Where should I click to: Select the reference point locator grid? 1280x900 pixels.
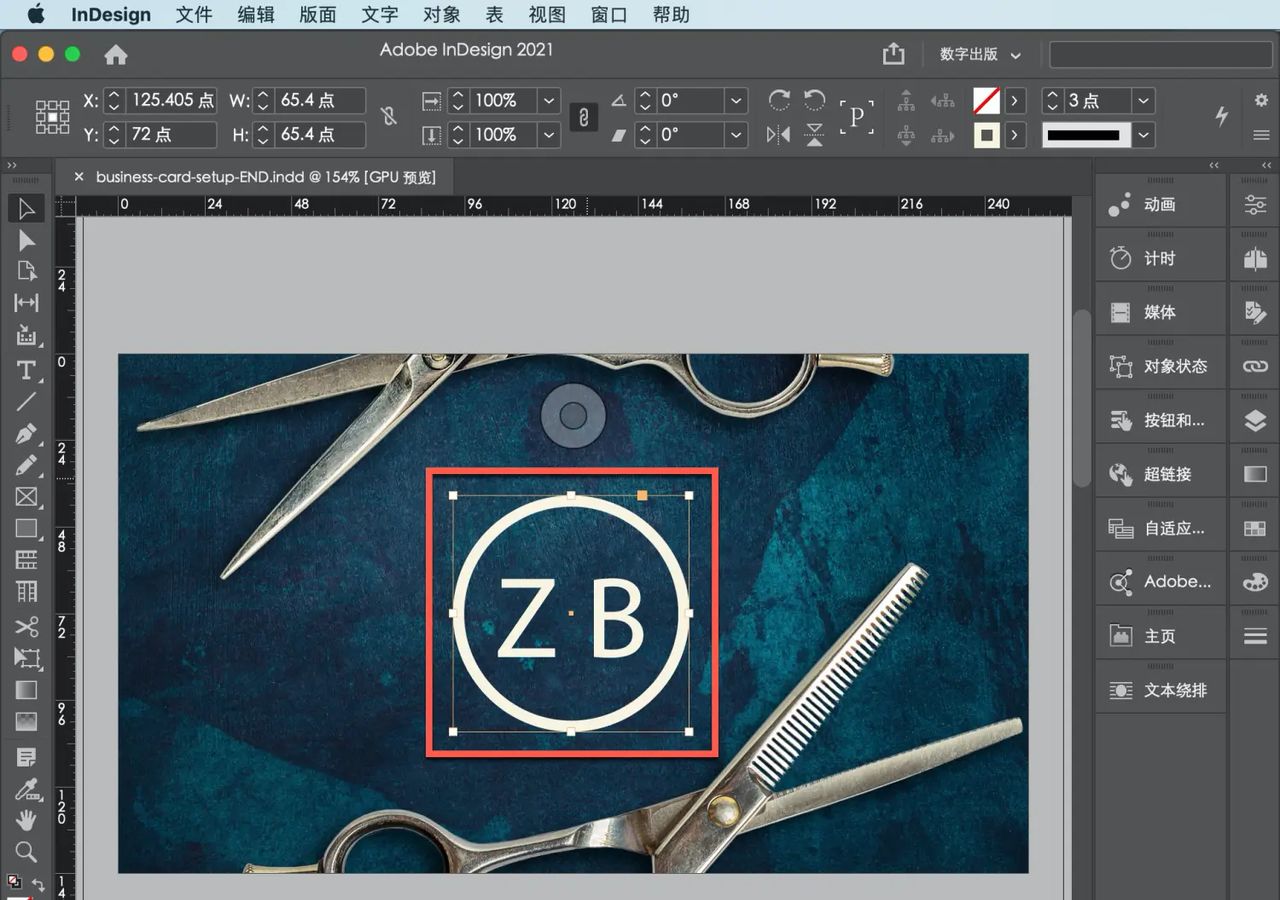[x=52, y=117]
